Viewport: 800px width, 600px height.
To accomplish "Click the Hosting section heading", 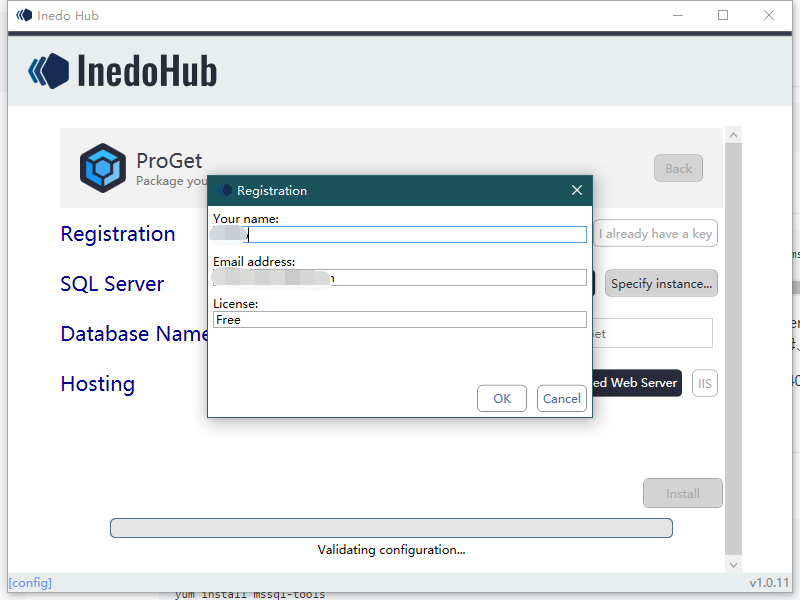I will coord(97,384).
